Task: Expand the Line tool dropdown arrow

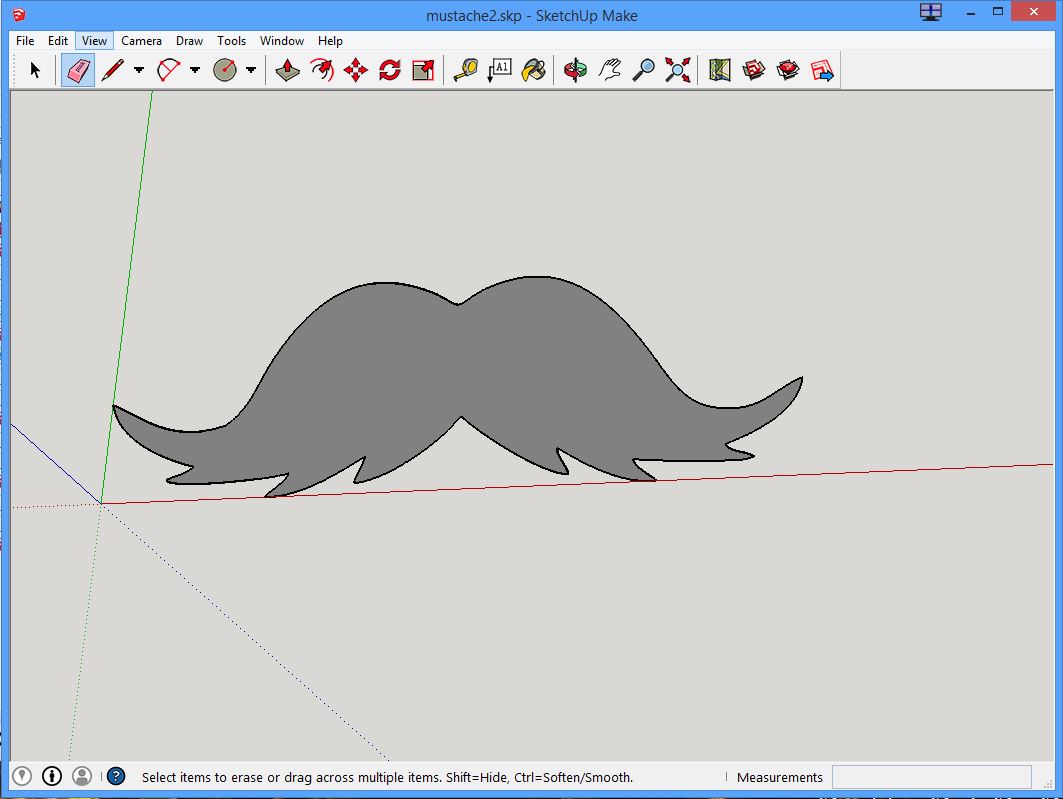Action: click(139, 70)
